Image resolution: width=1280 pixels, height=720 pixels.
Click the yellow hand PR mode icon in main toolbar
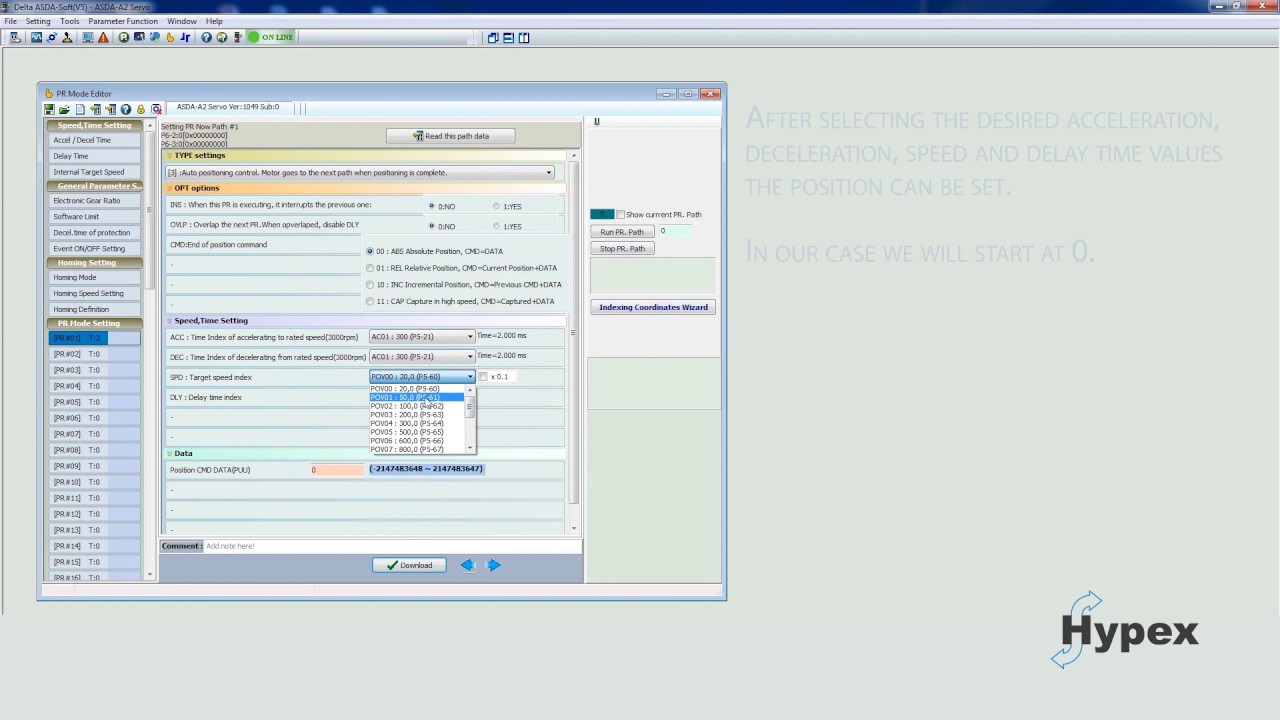point(170,37)
